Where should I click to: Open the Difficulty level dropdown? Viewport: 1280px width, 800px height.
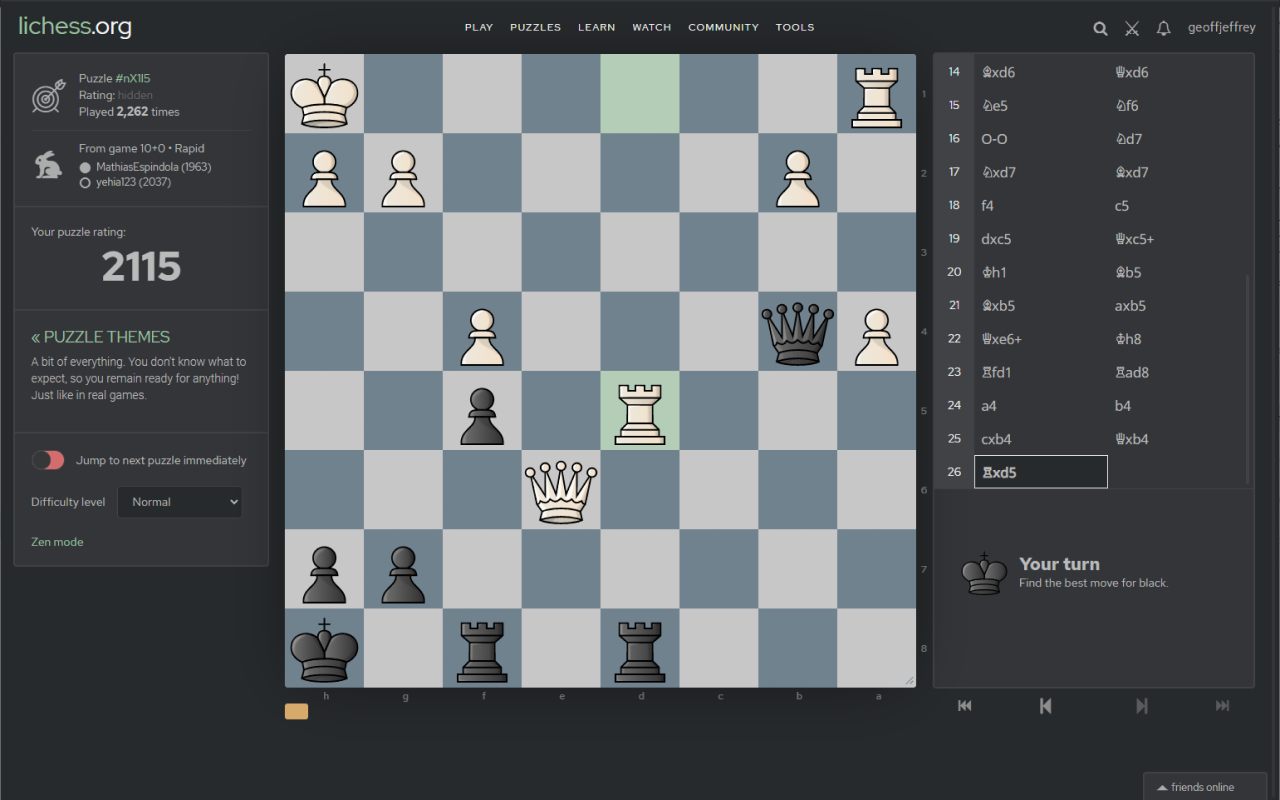(x=179, y=502)
